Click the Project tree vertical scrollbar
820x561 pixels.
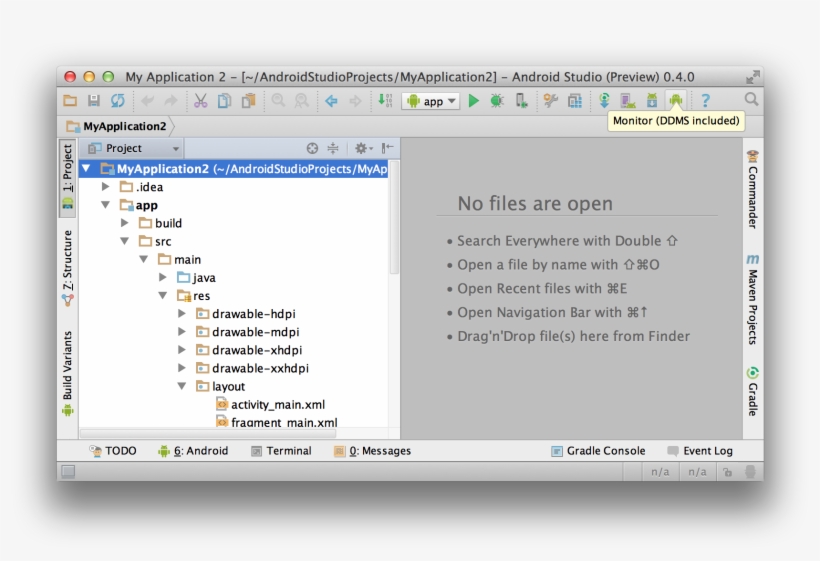(395, 218)
